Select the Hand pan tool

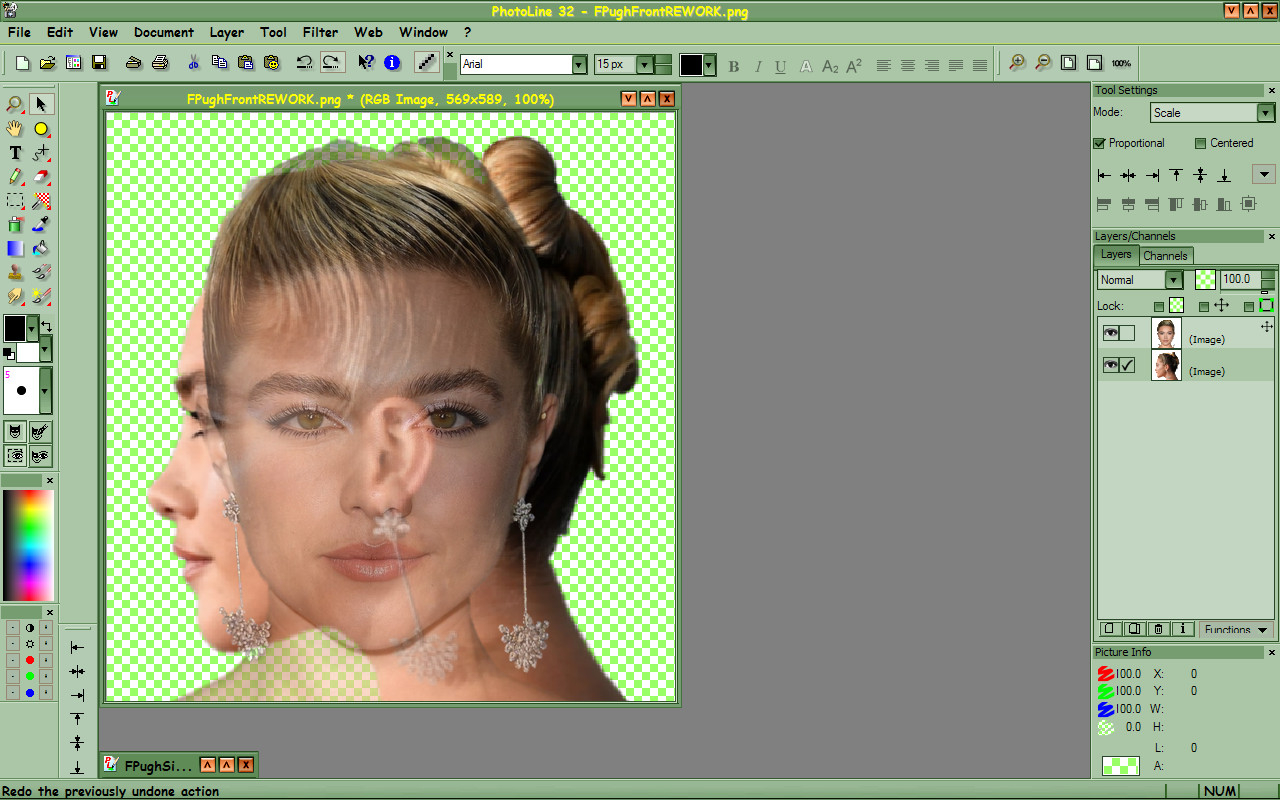tap(15, 129)
